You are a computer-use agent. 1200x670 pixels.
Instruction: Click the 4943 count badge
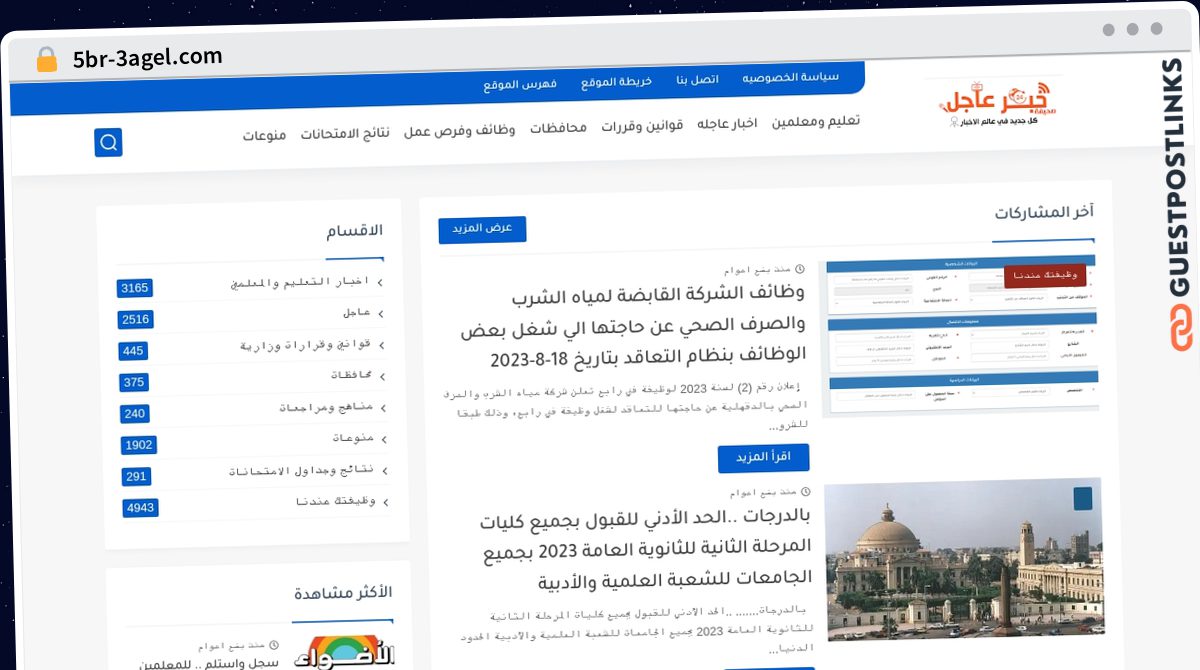click(x=141, y=508)
